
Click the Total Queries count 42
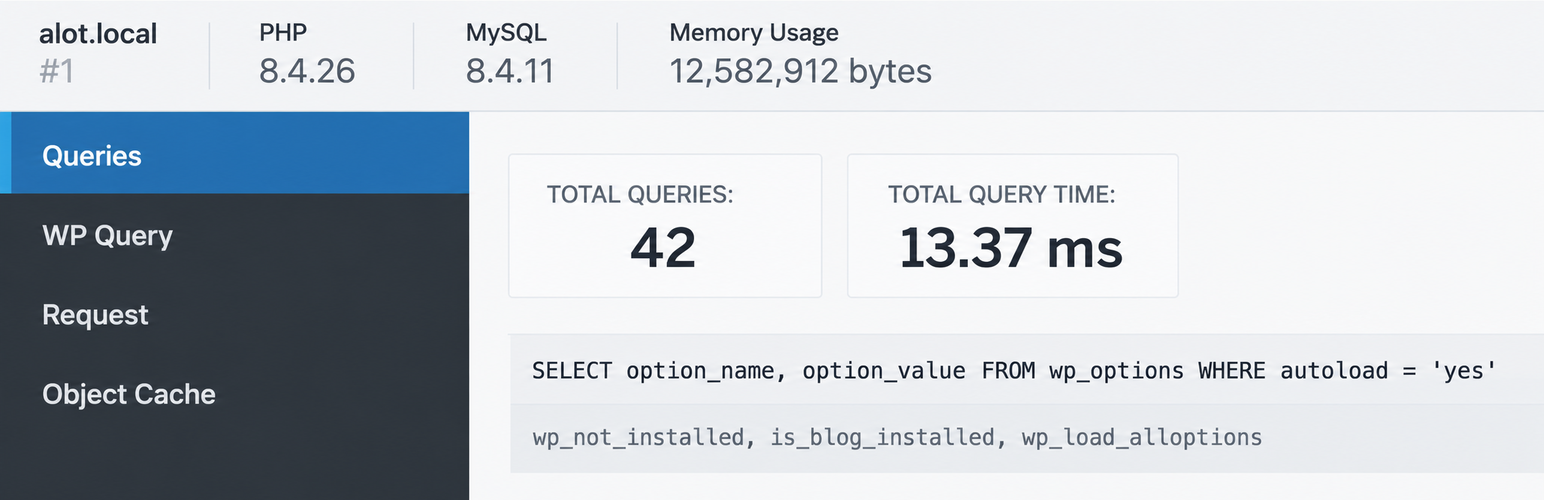663,247
